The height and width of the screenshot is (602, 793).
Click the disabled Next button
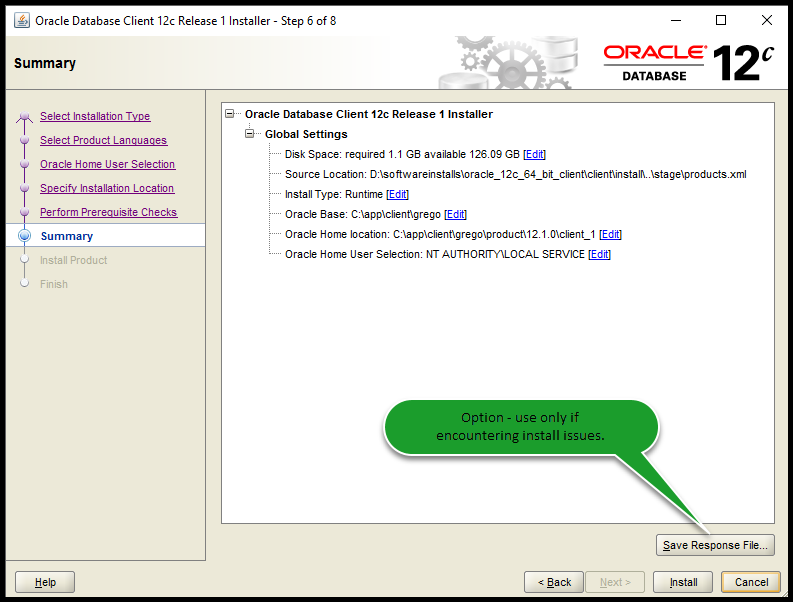tap(615, 582)
